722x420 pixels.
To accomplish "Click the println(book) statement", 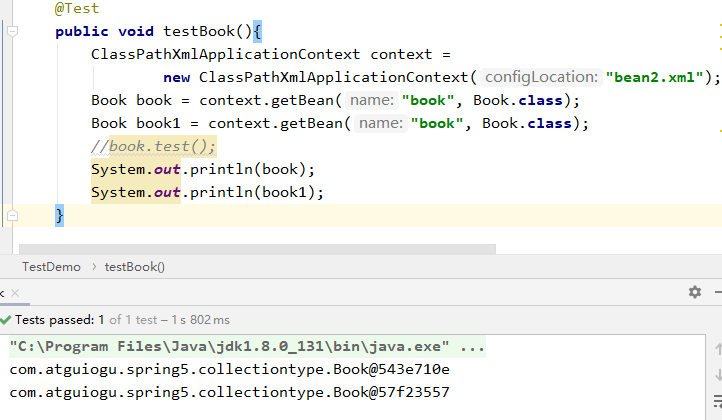I will [203, 169].
